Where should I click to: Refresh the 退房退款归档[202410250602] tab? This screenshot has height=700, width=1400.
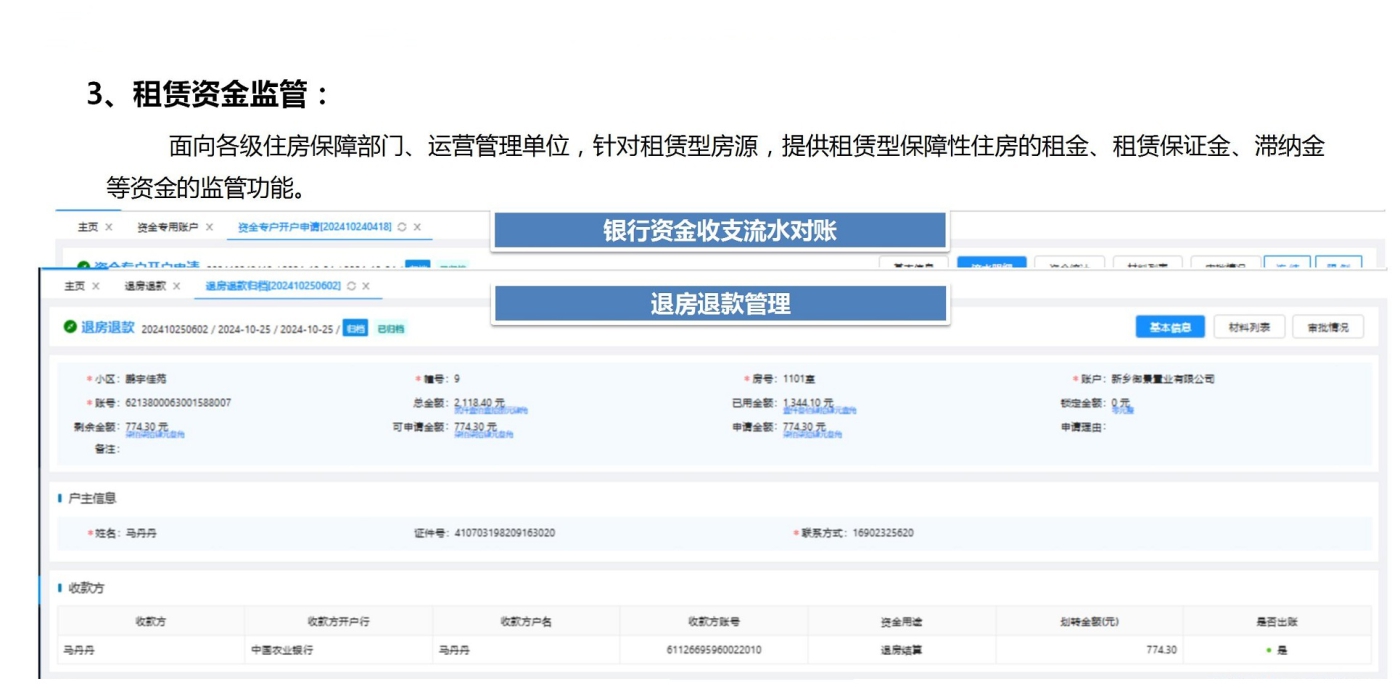[352, 287]
